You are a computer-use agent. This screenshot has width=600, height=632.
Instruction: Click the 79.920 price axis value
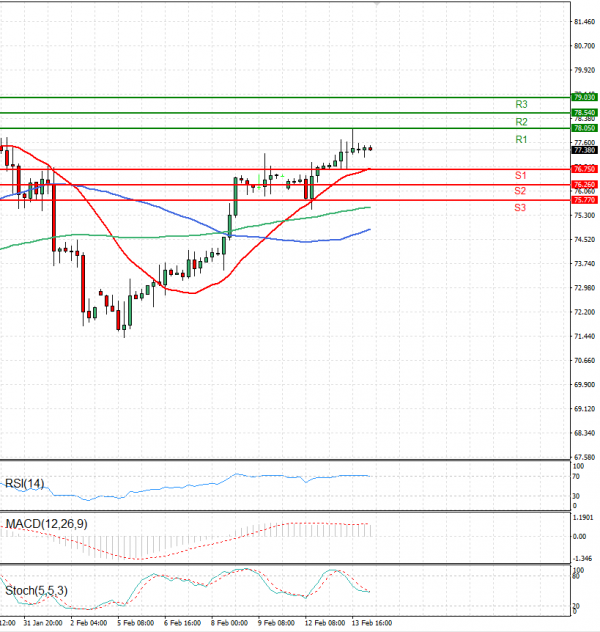[584, 70]
